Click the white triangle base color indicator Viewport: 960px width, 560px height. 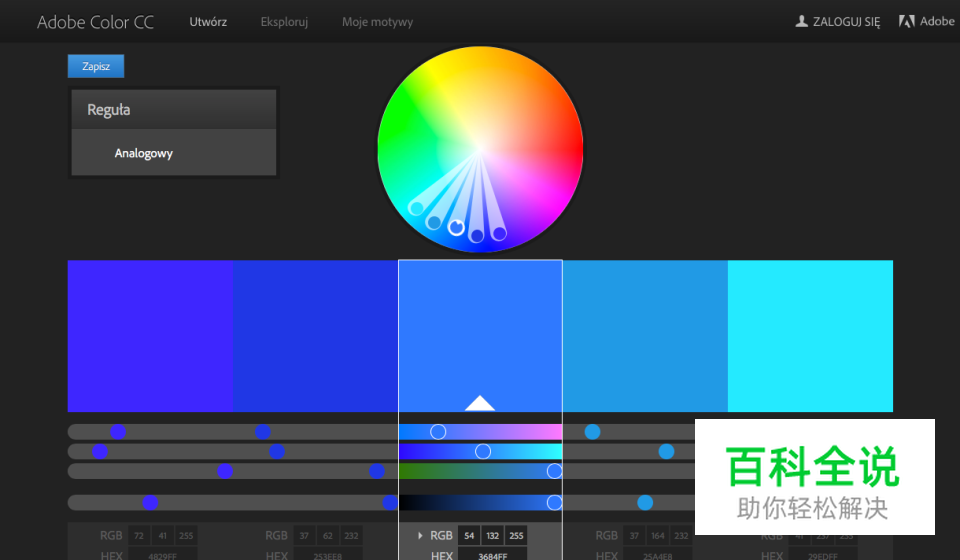click(x=480, y=403)
